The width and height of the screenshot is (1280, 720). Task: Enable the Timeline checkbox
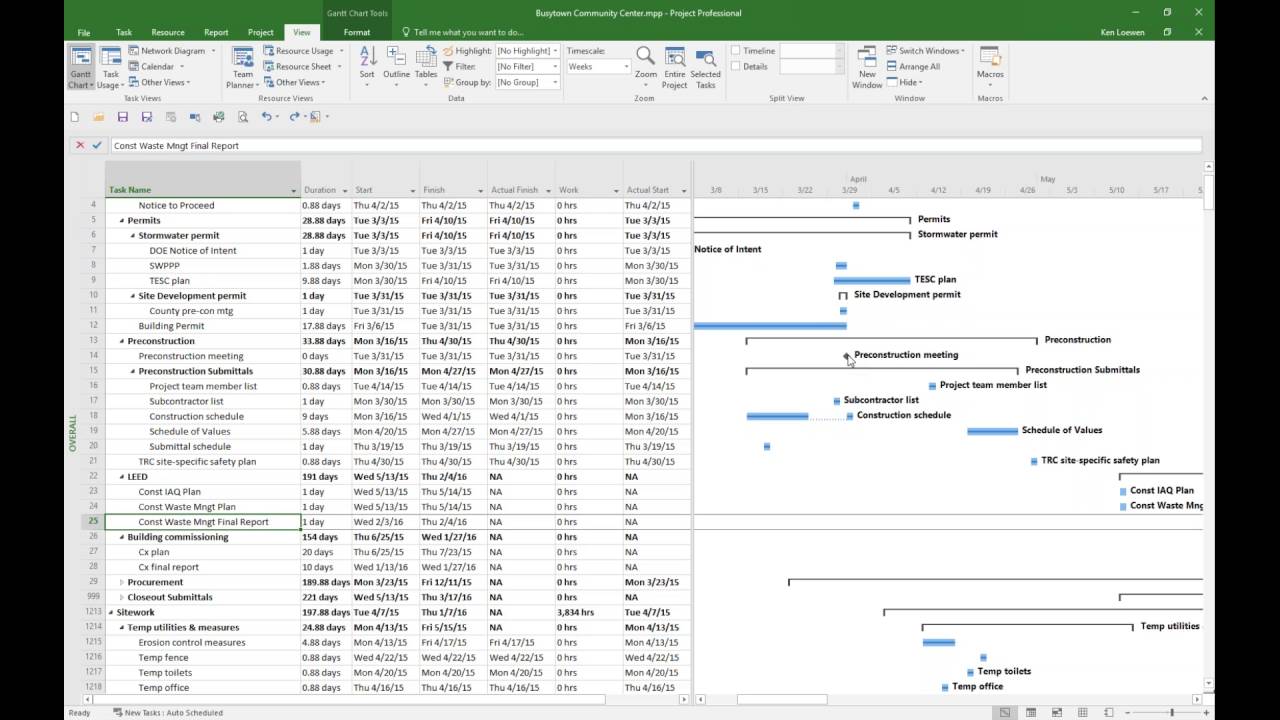(736, 51)
